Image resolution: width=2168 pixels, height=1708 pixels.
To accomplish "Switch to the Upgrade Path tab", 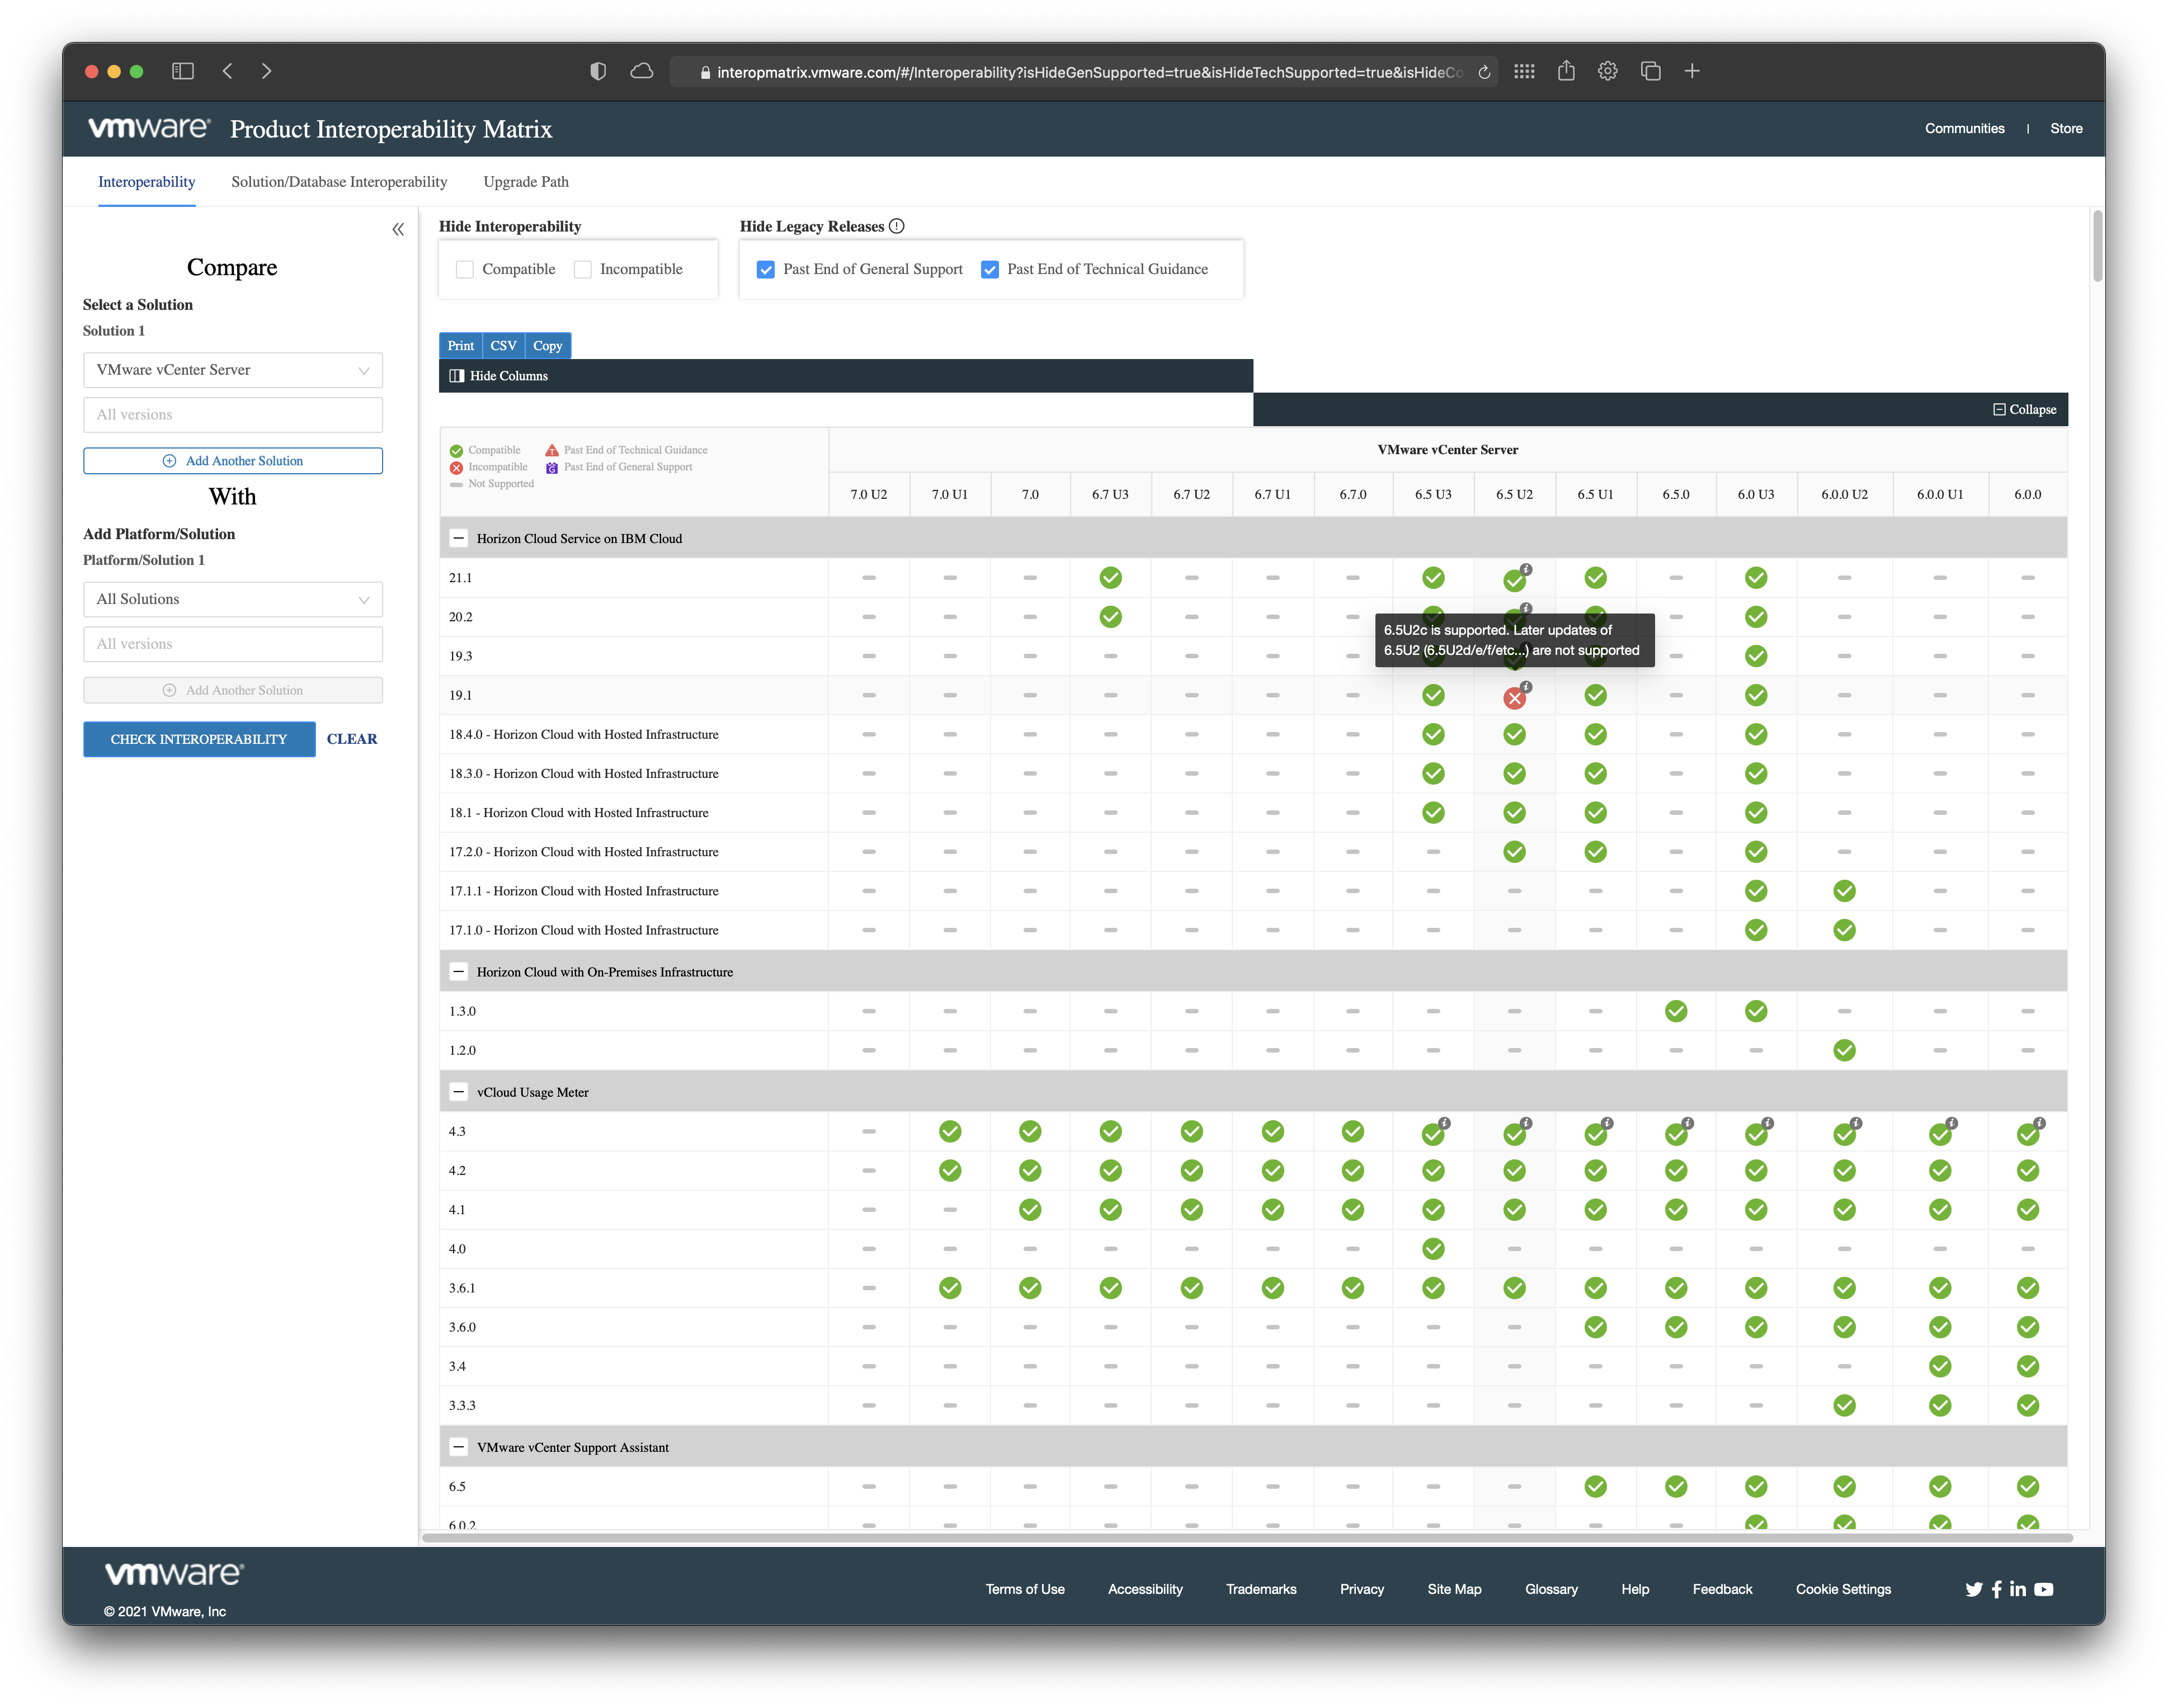I will click(x=526, y=182).
